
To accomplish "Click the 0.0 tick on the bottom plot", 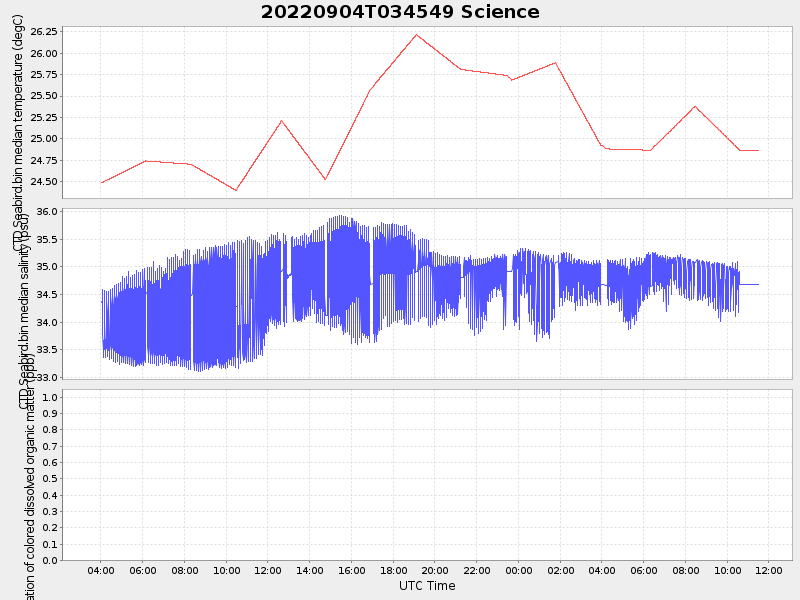I will pyautogui.click(x=51, y=561).
